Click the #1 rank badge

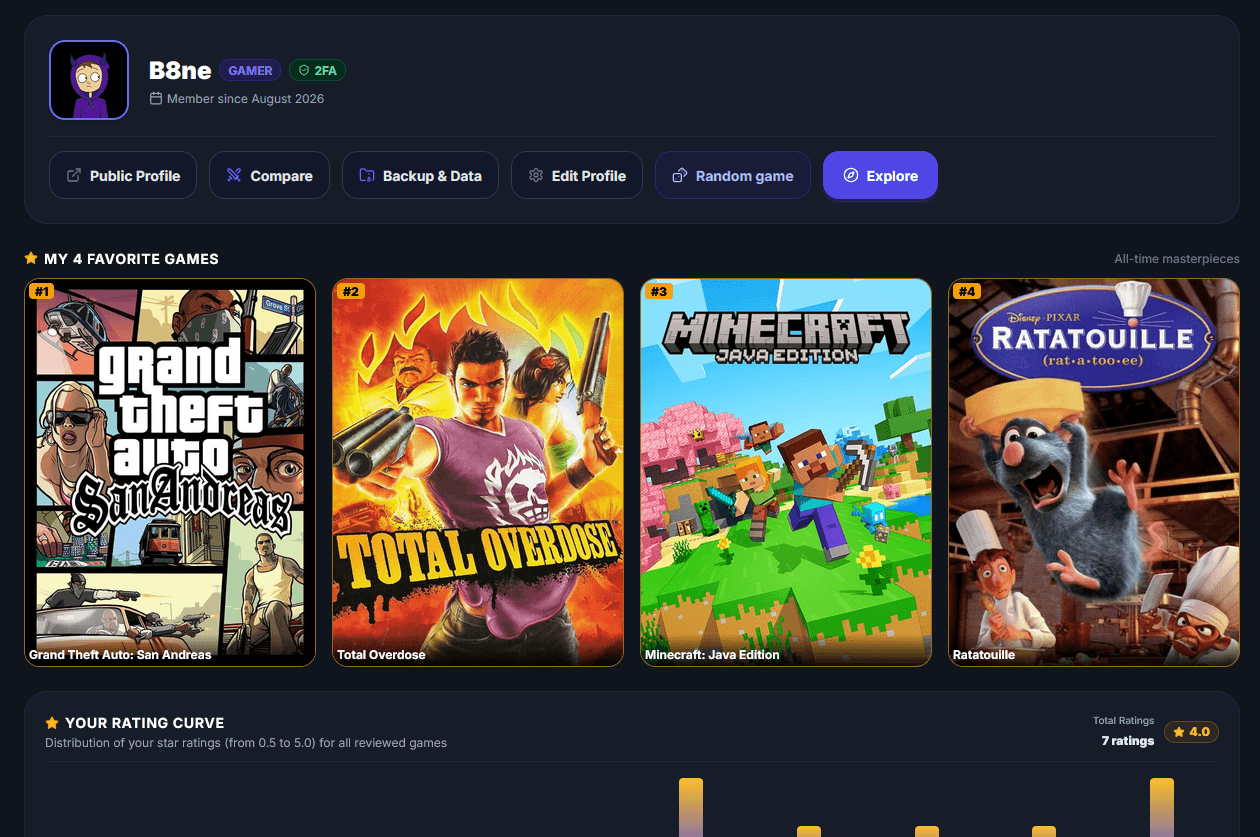coord(41,291)
